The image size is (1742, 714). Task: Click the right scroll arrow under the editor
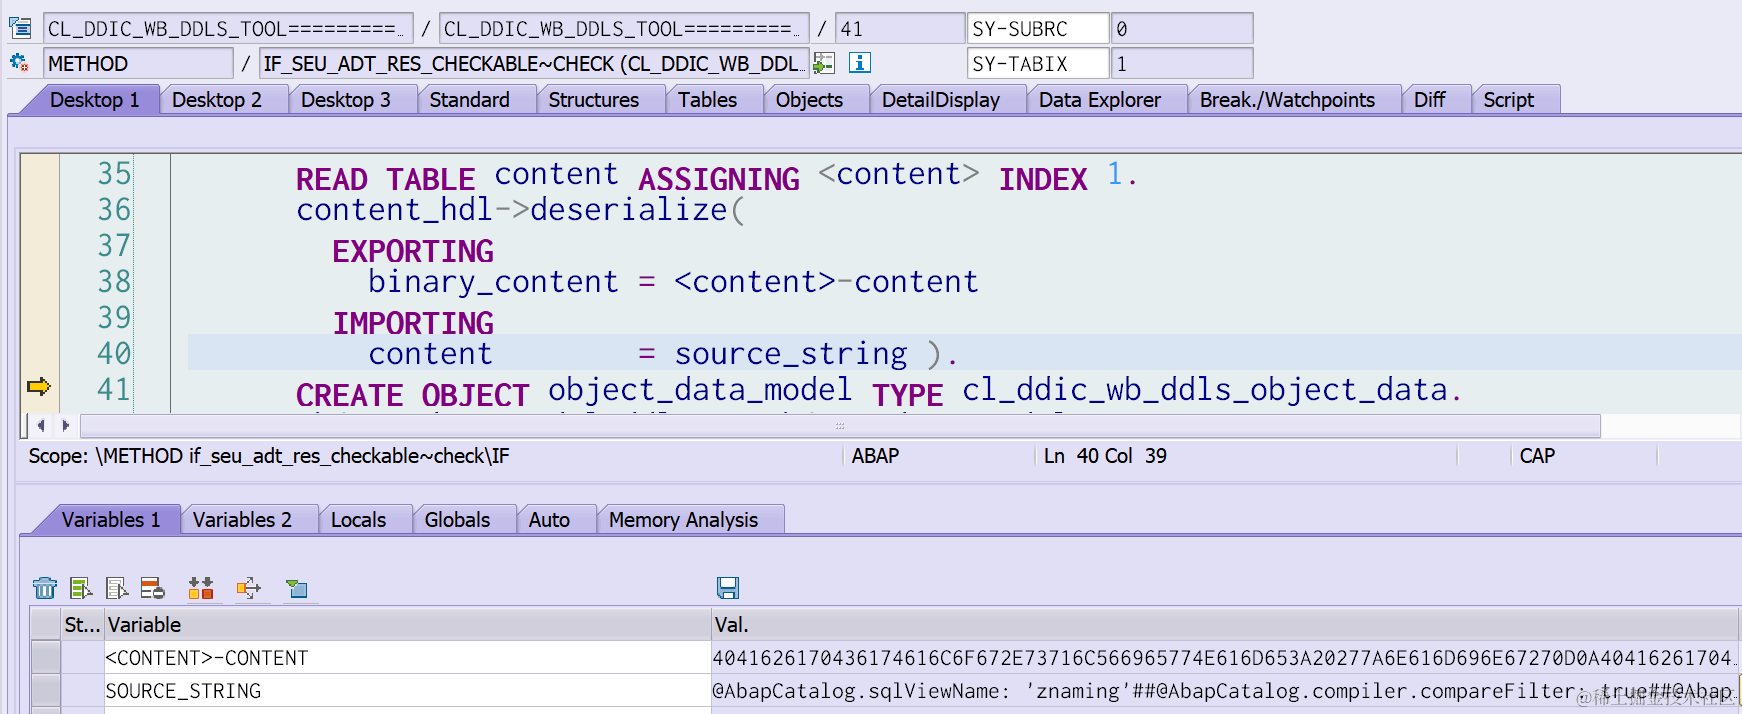point(66,426)
